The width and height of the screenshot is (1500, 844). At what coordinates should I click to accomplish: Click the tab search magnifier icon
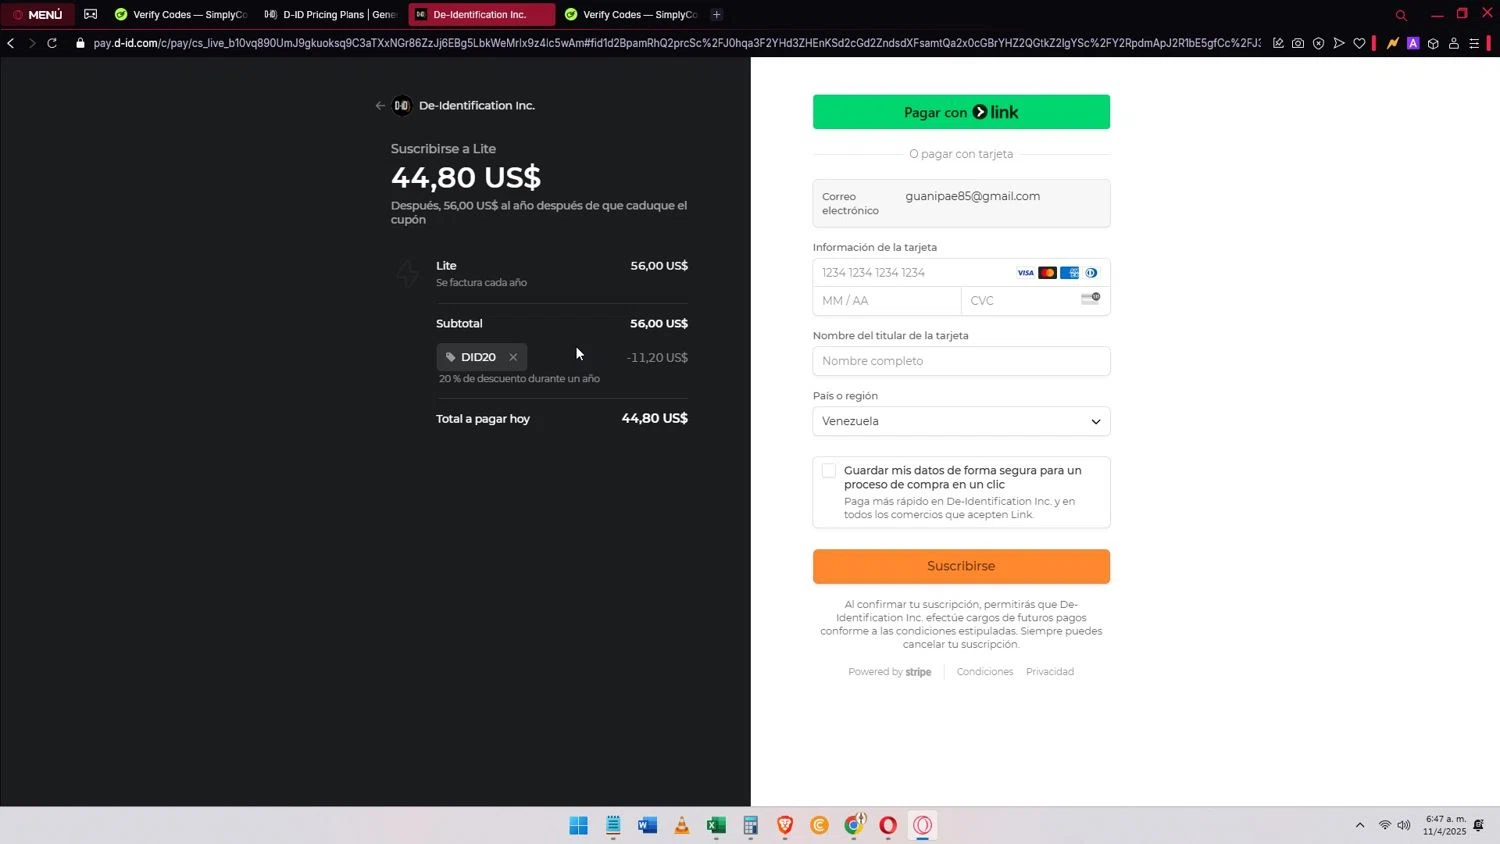click(1401, 15)
